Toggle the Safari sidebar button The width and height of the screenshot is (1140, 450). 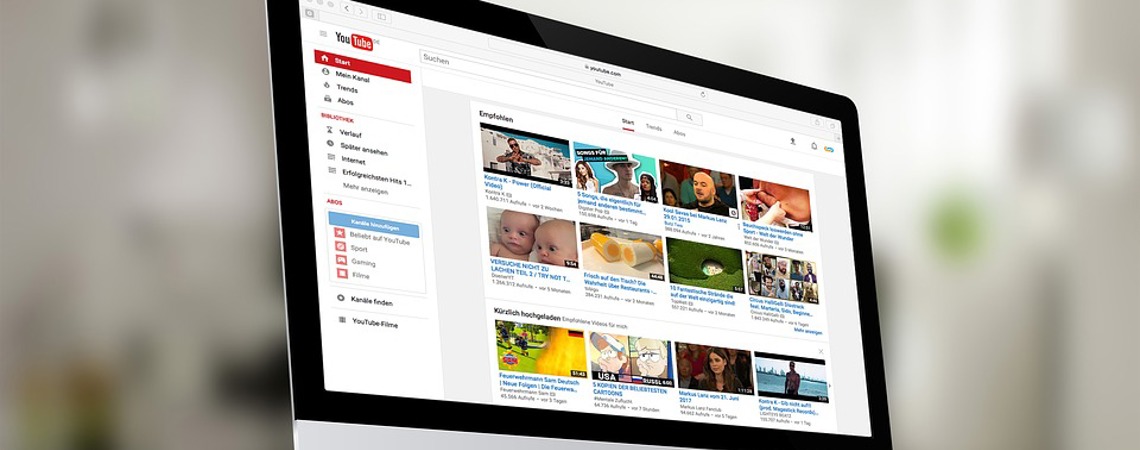[382, 15]
